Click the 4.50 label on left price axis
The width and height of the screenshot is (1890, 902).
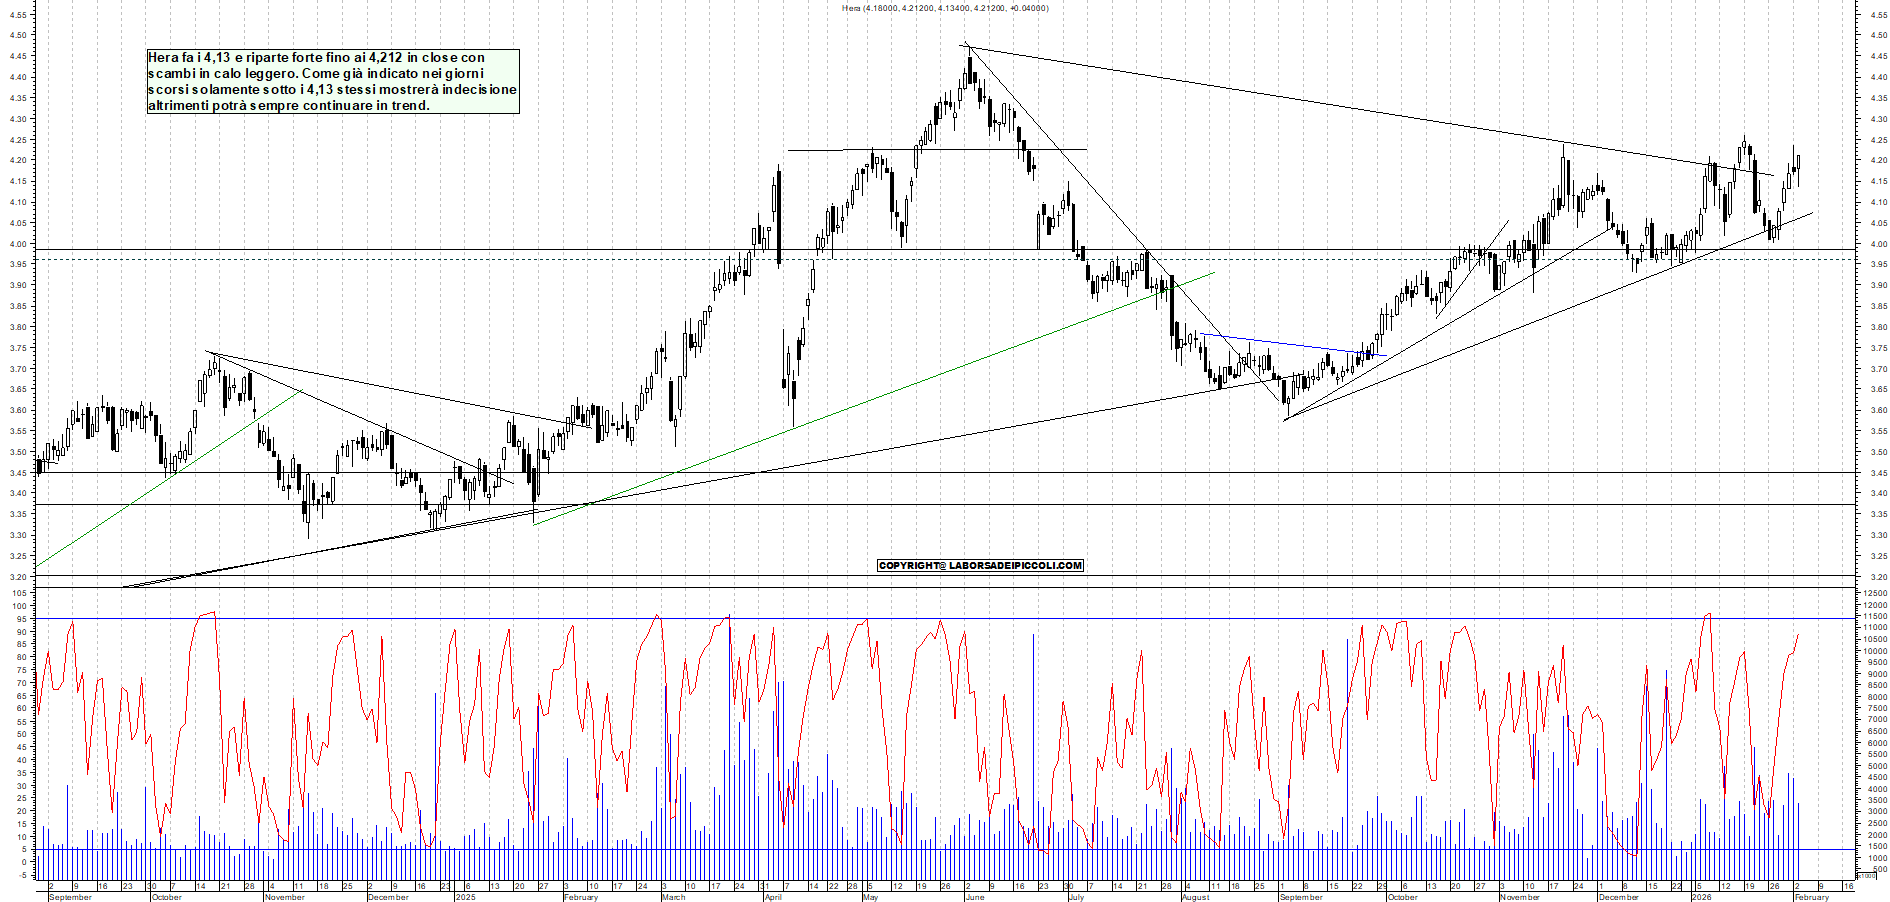pos(18,35)
